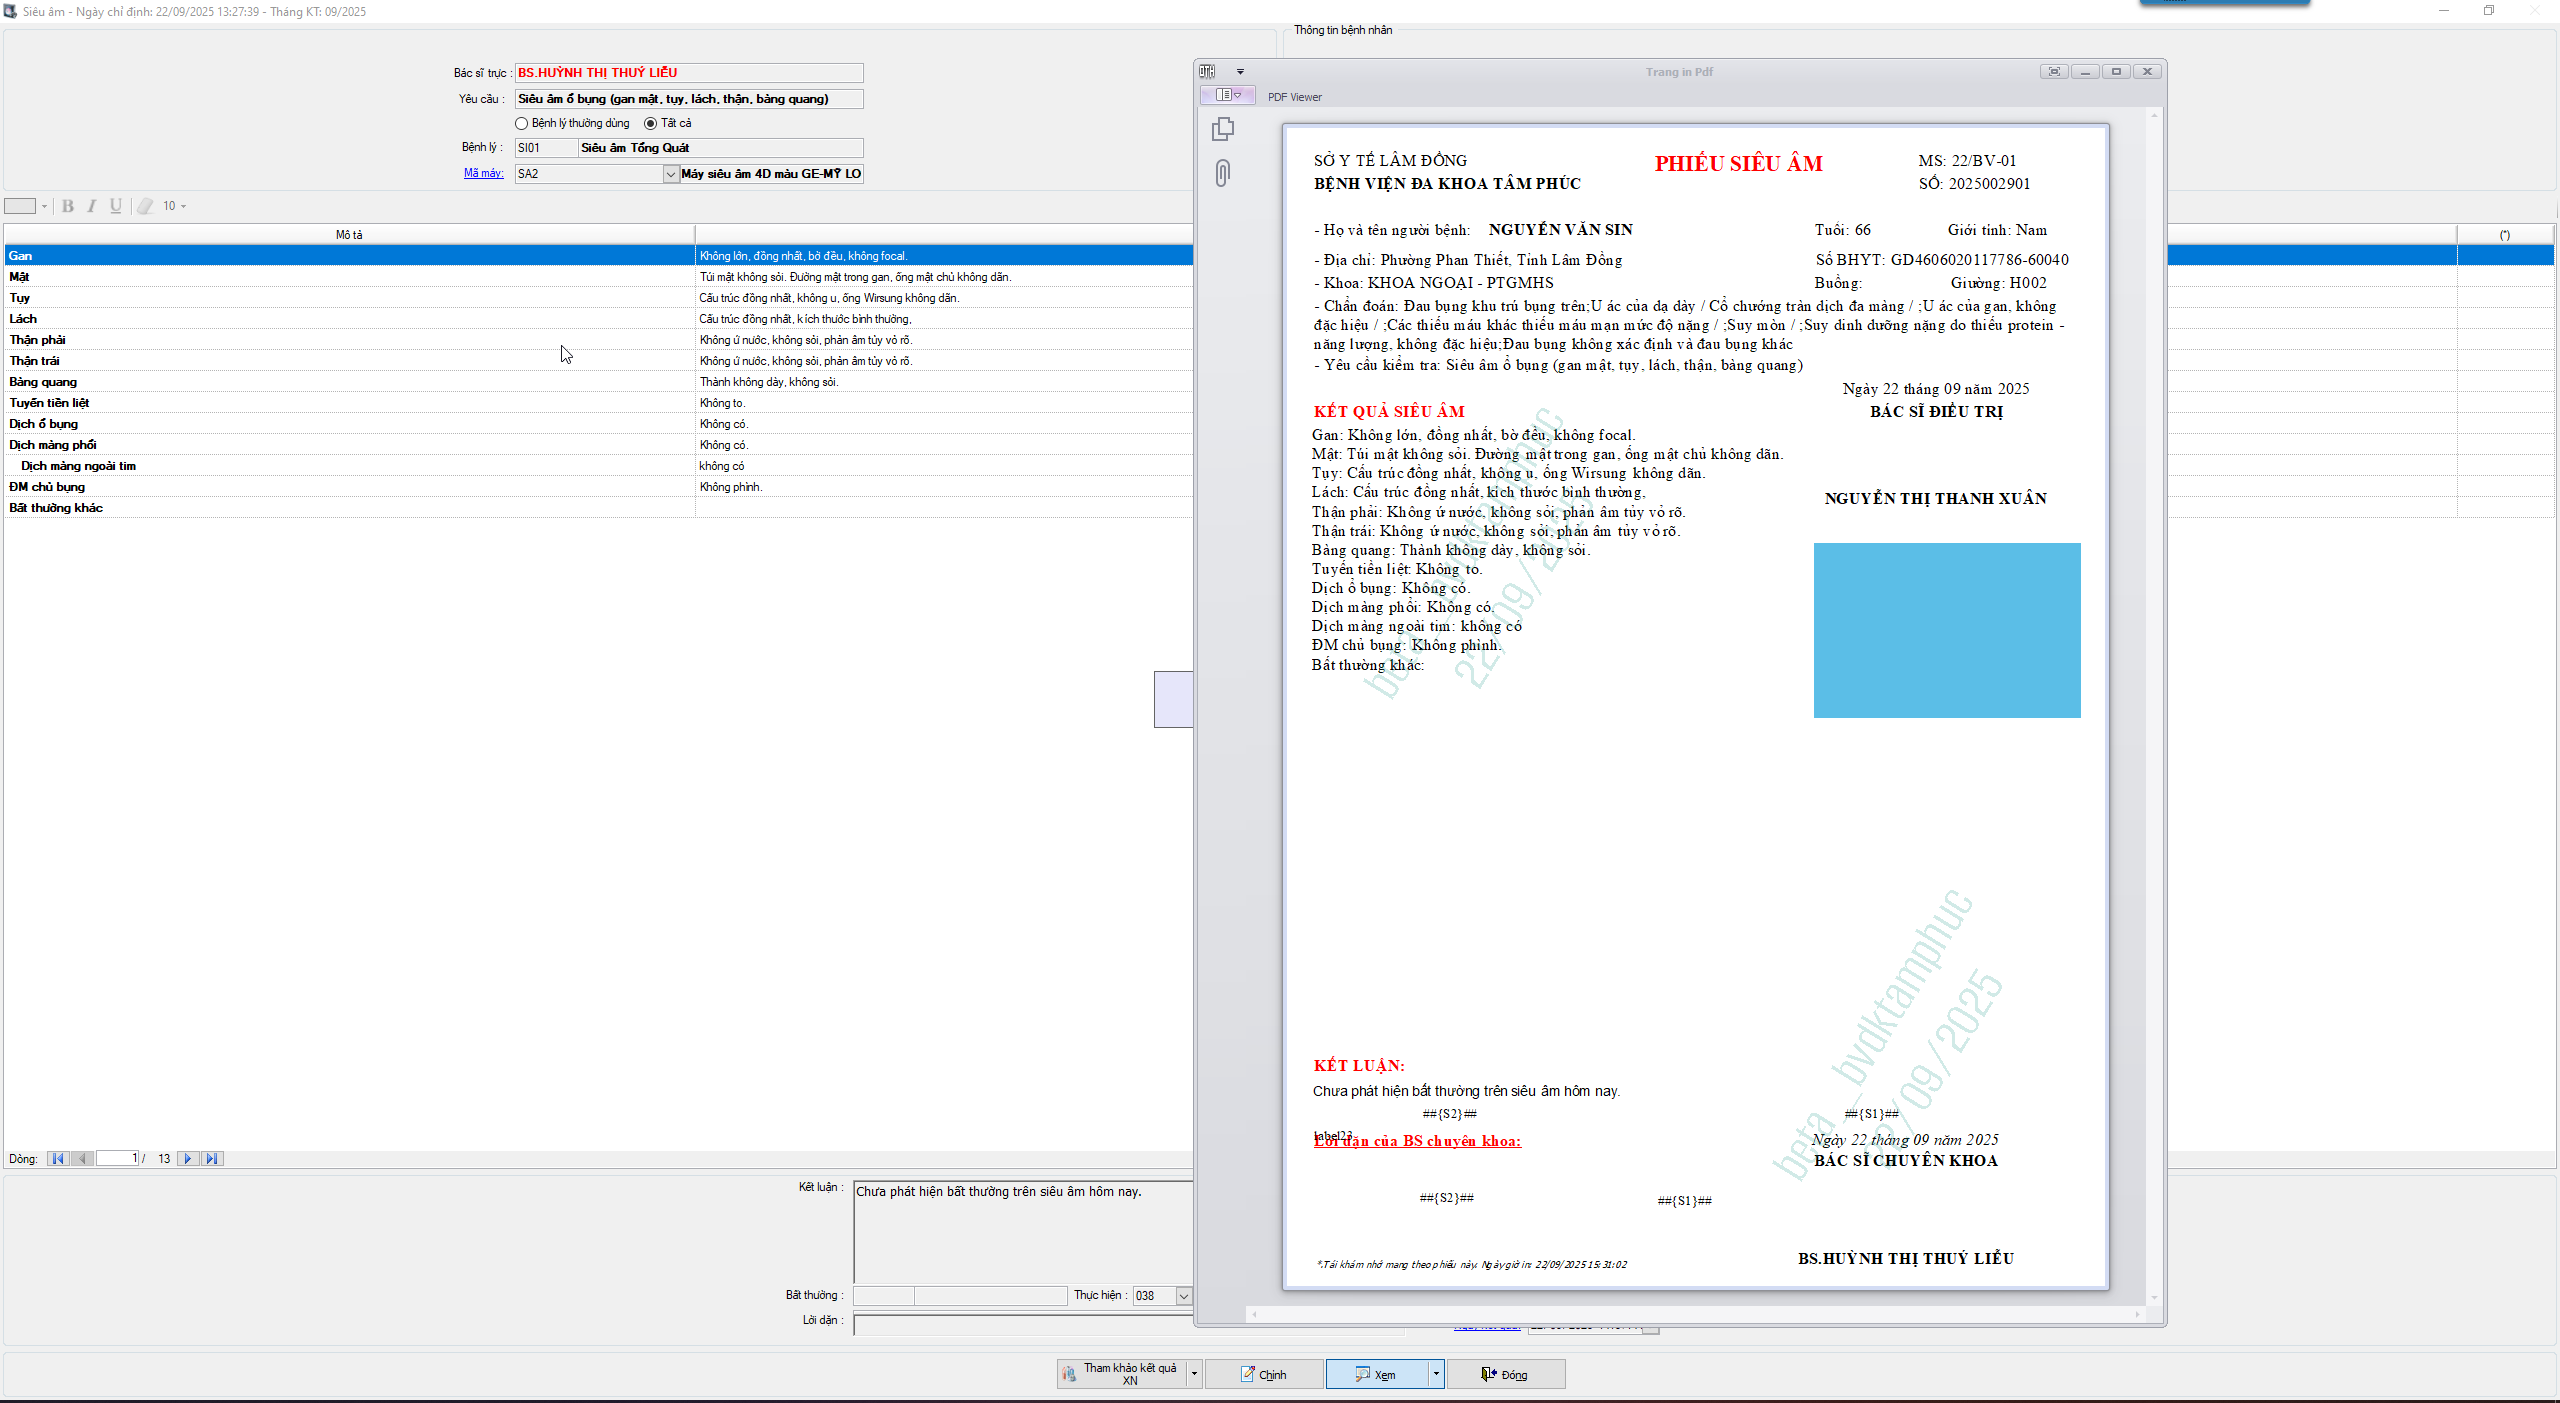Click the Underline formatting icon
Image resolution: width=2560 pixels, height=1403 pixels.
click(x=116, y=206)
